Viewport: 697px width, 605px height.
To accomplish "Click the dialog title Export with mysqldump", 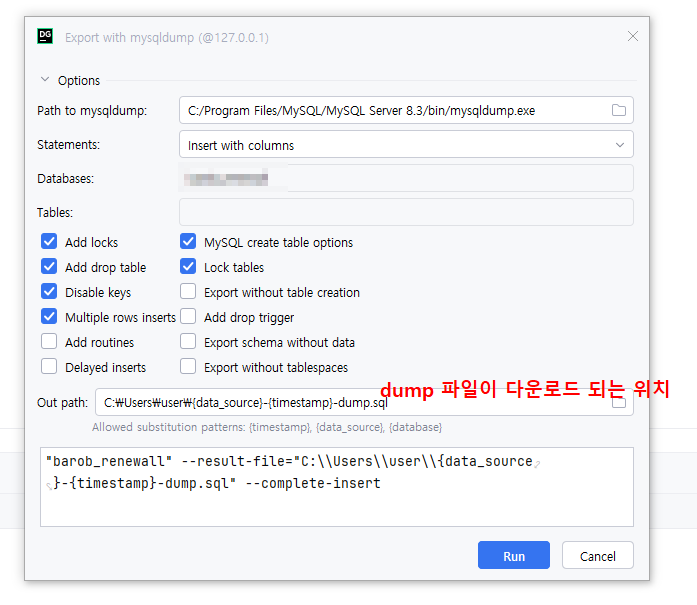I will (167, 37).
